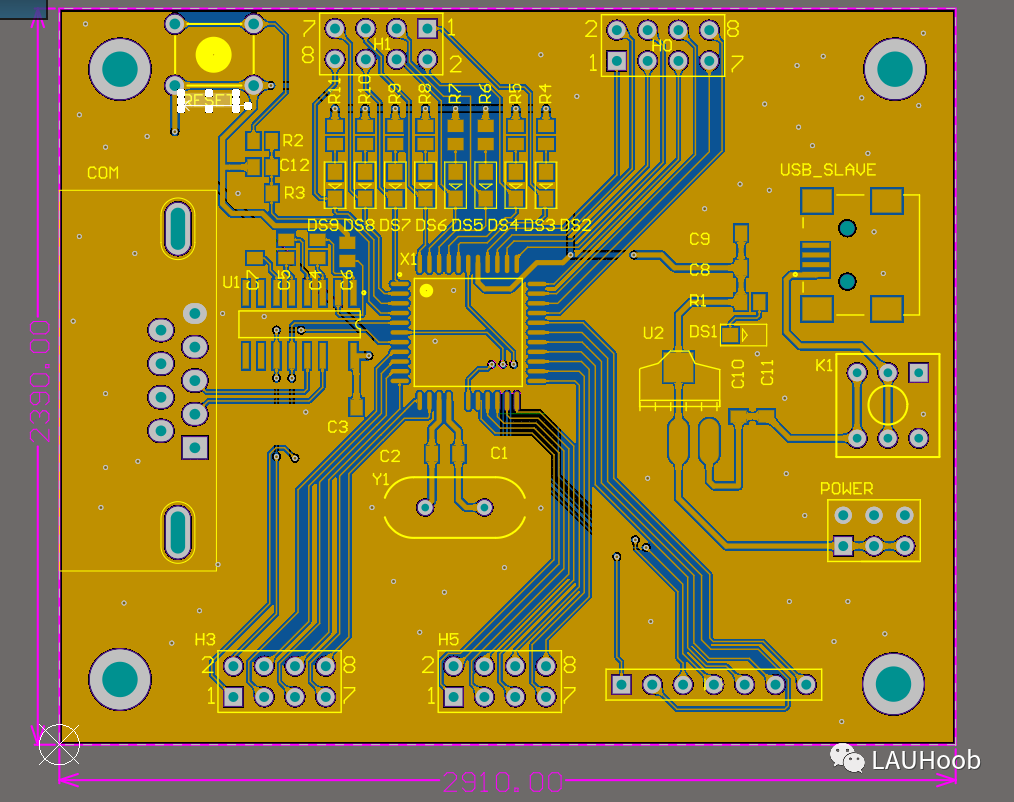Click the 2390.00 height dimension
Viewport: 1014px width, 802px height.
40,382
